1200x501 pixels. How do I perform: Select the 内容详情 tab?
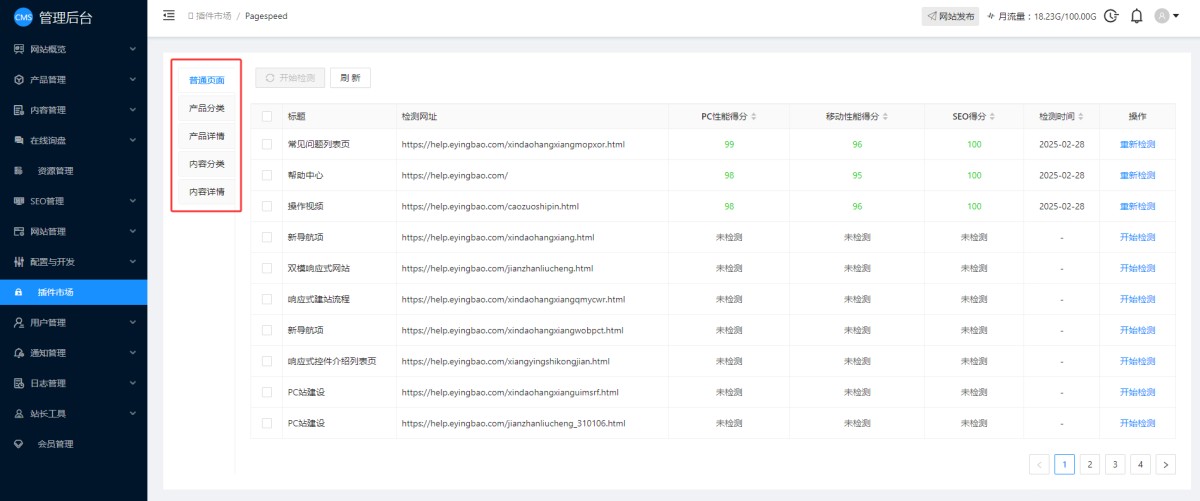pyautogui.click(x=207, y=191)
